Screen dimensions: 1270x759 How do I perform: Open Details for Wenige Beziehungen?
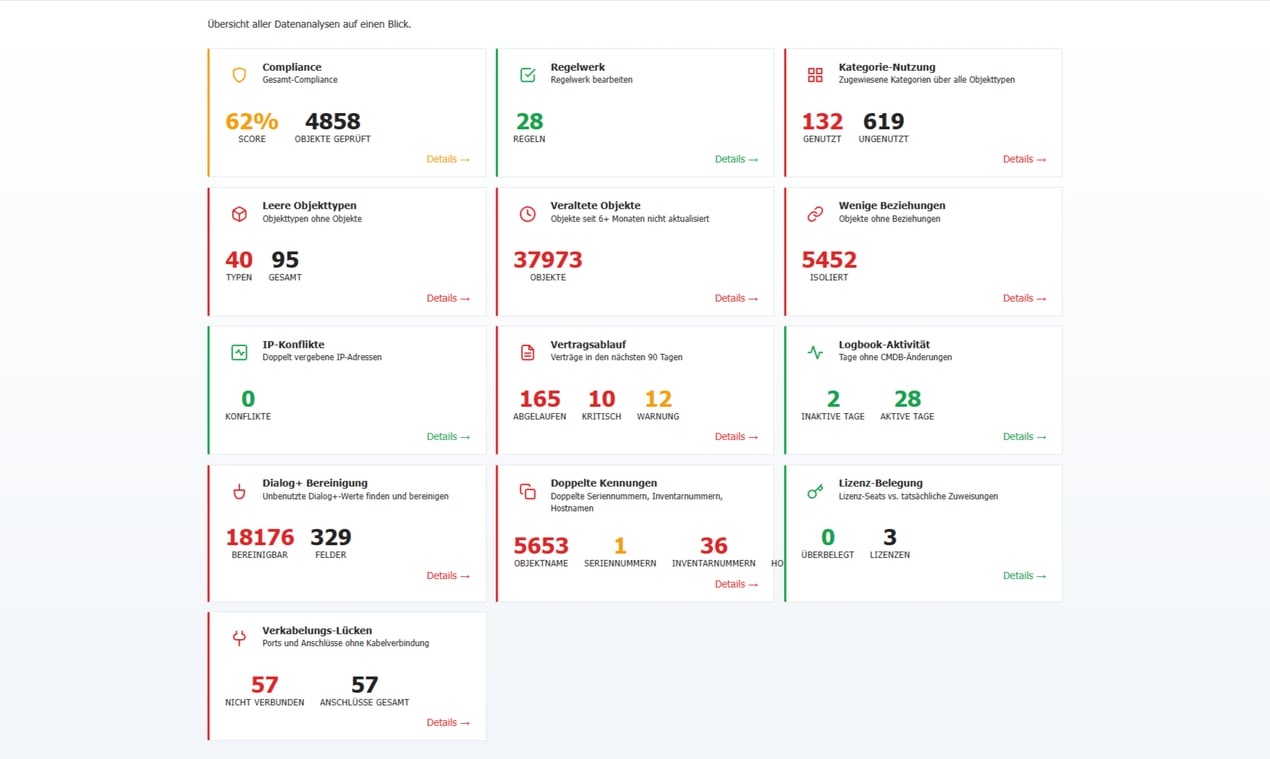pyautogui.click(x=1024, y=298)
